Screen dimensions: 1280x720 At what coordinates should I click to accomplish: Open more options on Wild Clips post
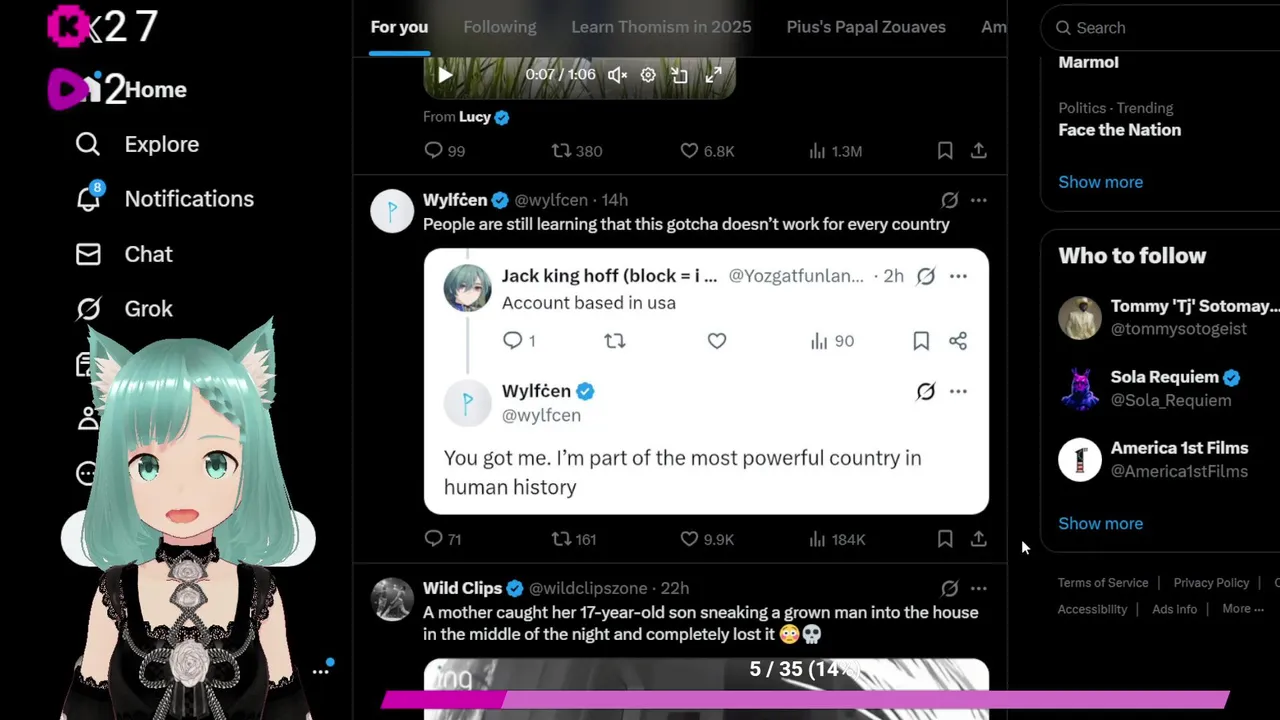tap(978, 588)
